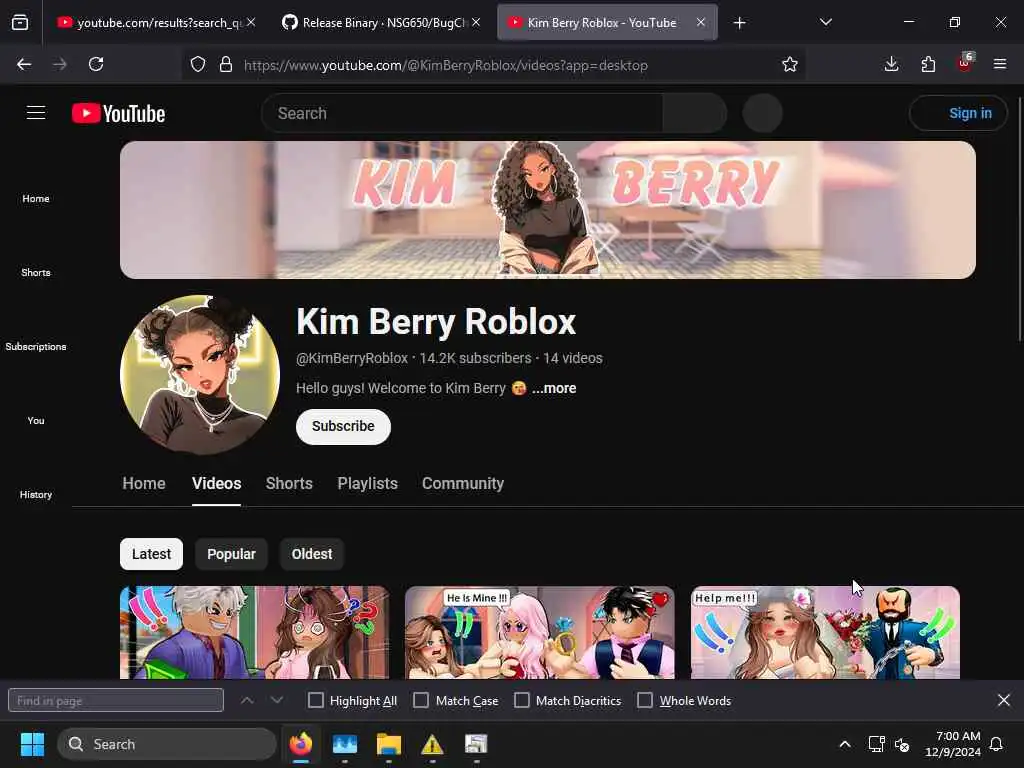
Task: Open the notifications bell in taskbar
Action: click(x=996, y=744)
